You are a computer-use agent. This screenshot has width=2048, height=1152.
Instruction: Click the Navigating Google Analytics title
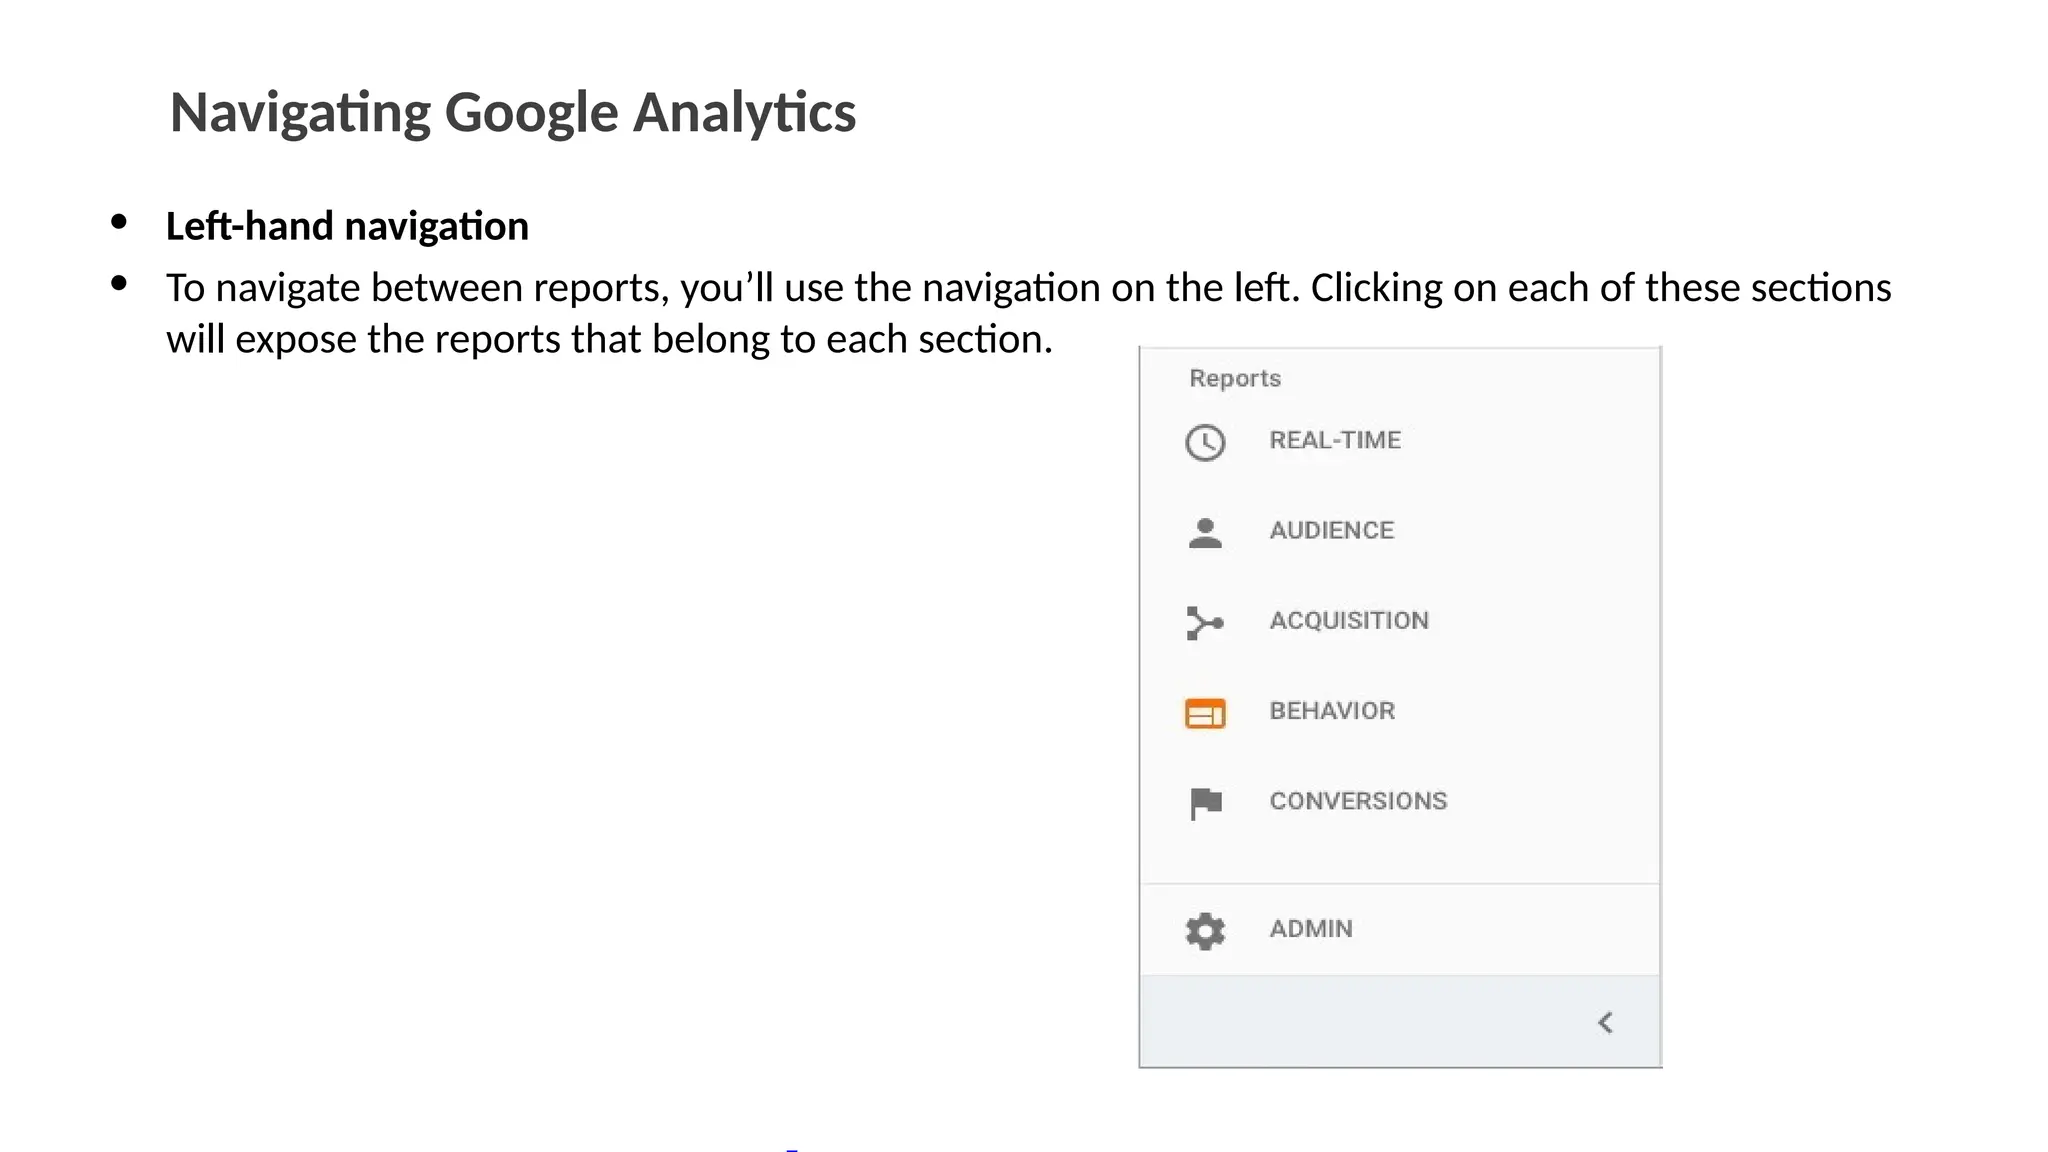(513, 112)
